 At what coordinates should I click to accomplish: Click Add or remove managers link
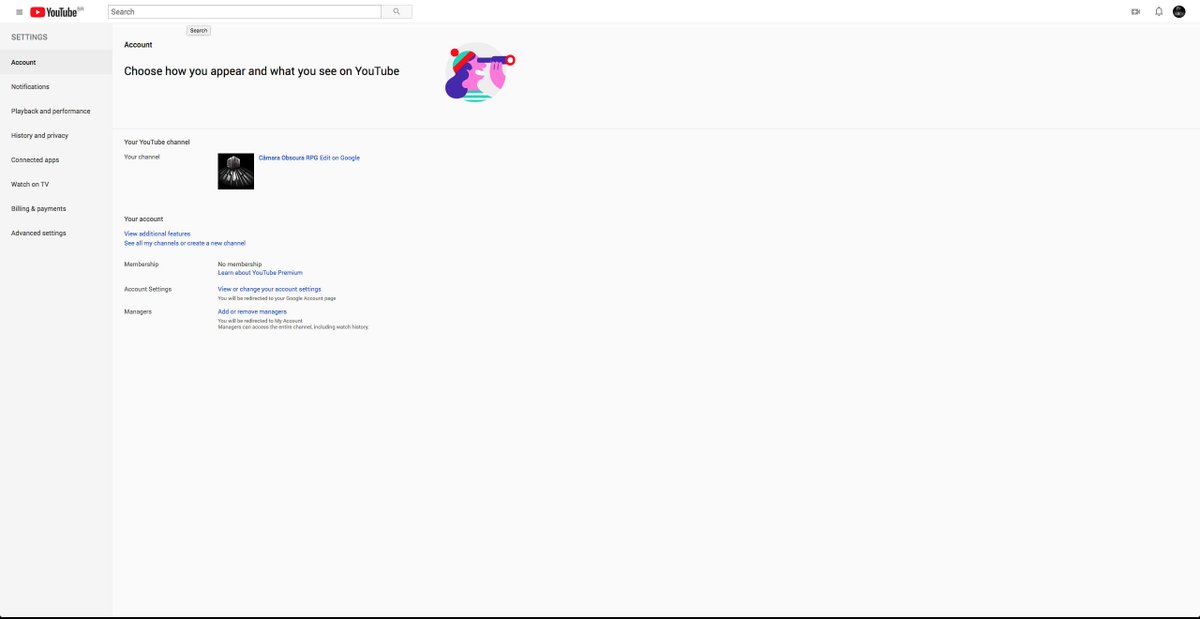point(252,312)
